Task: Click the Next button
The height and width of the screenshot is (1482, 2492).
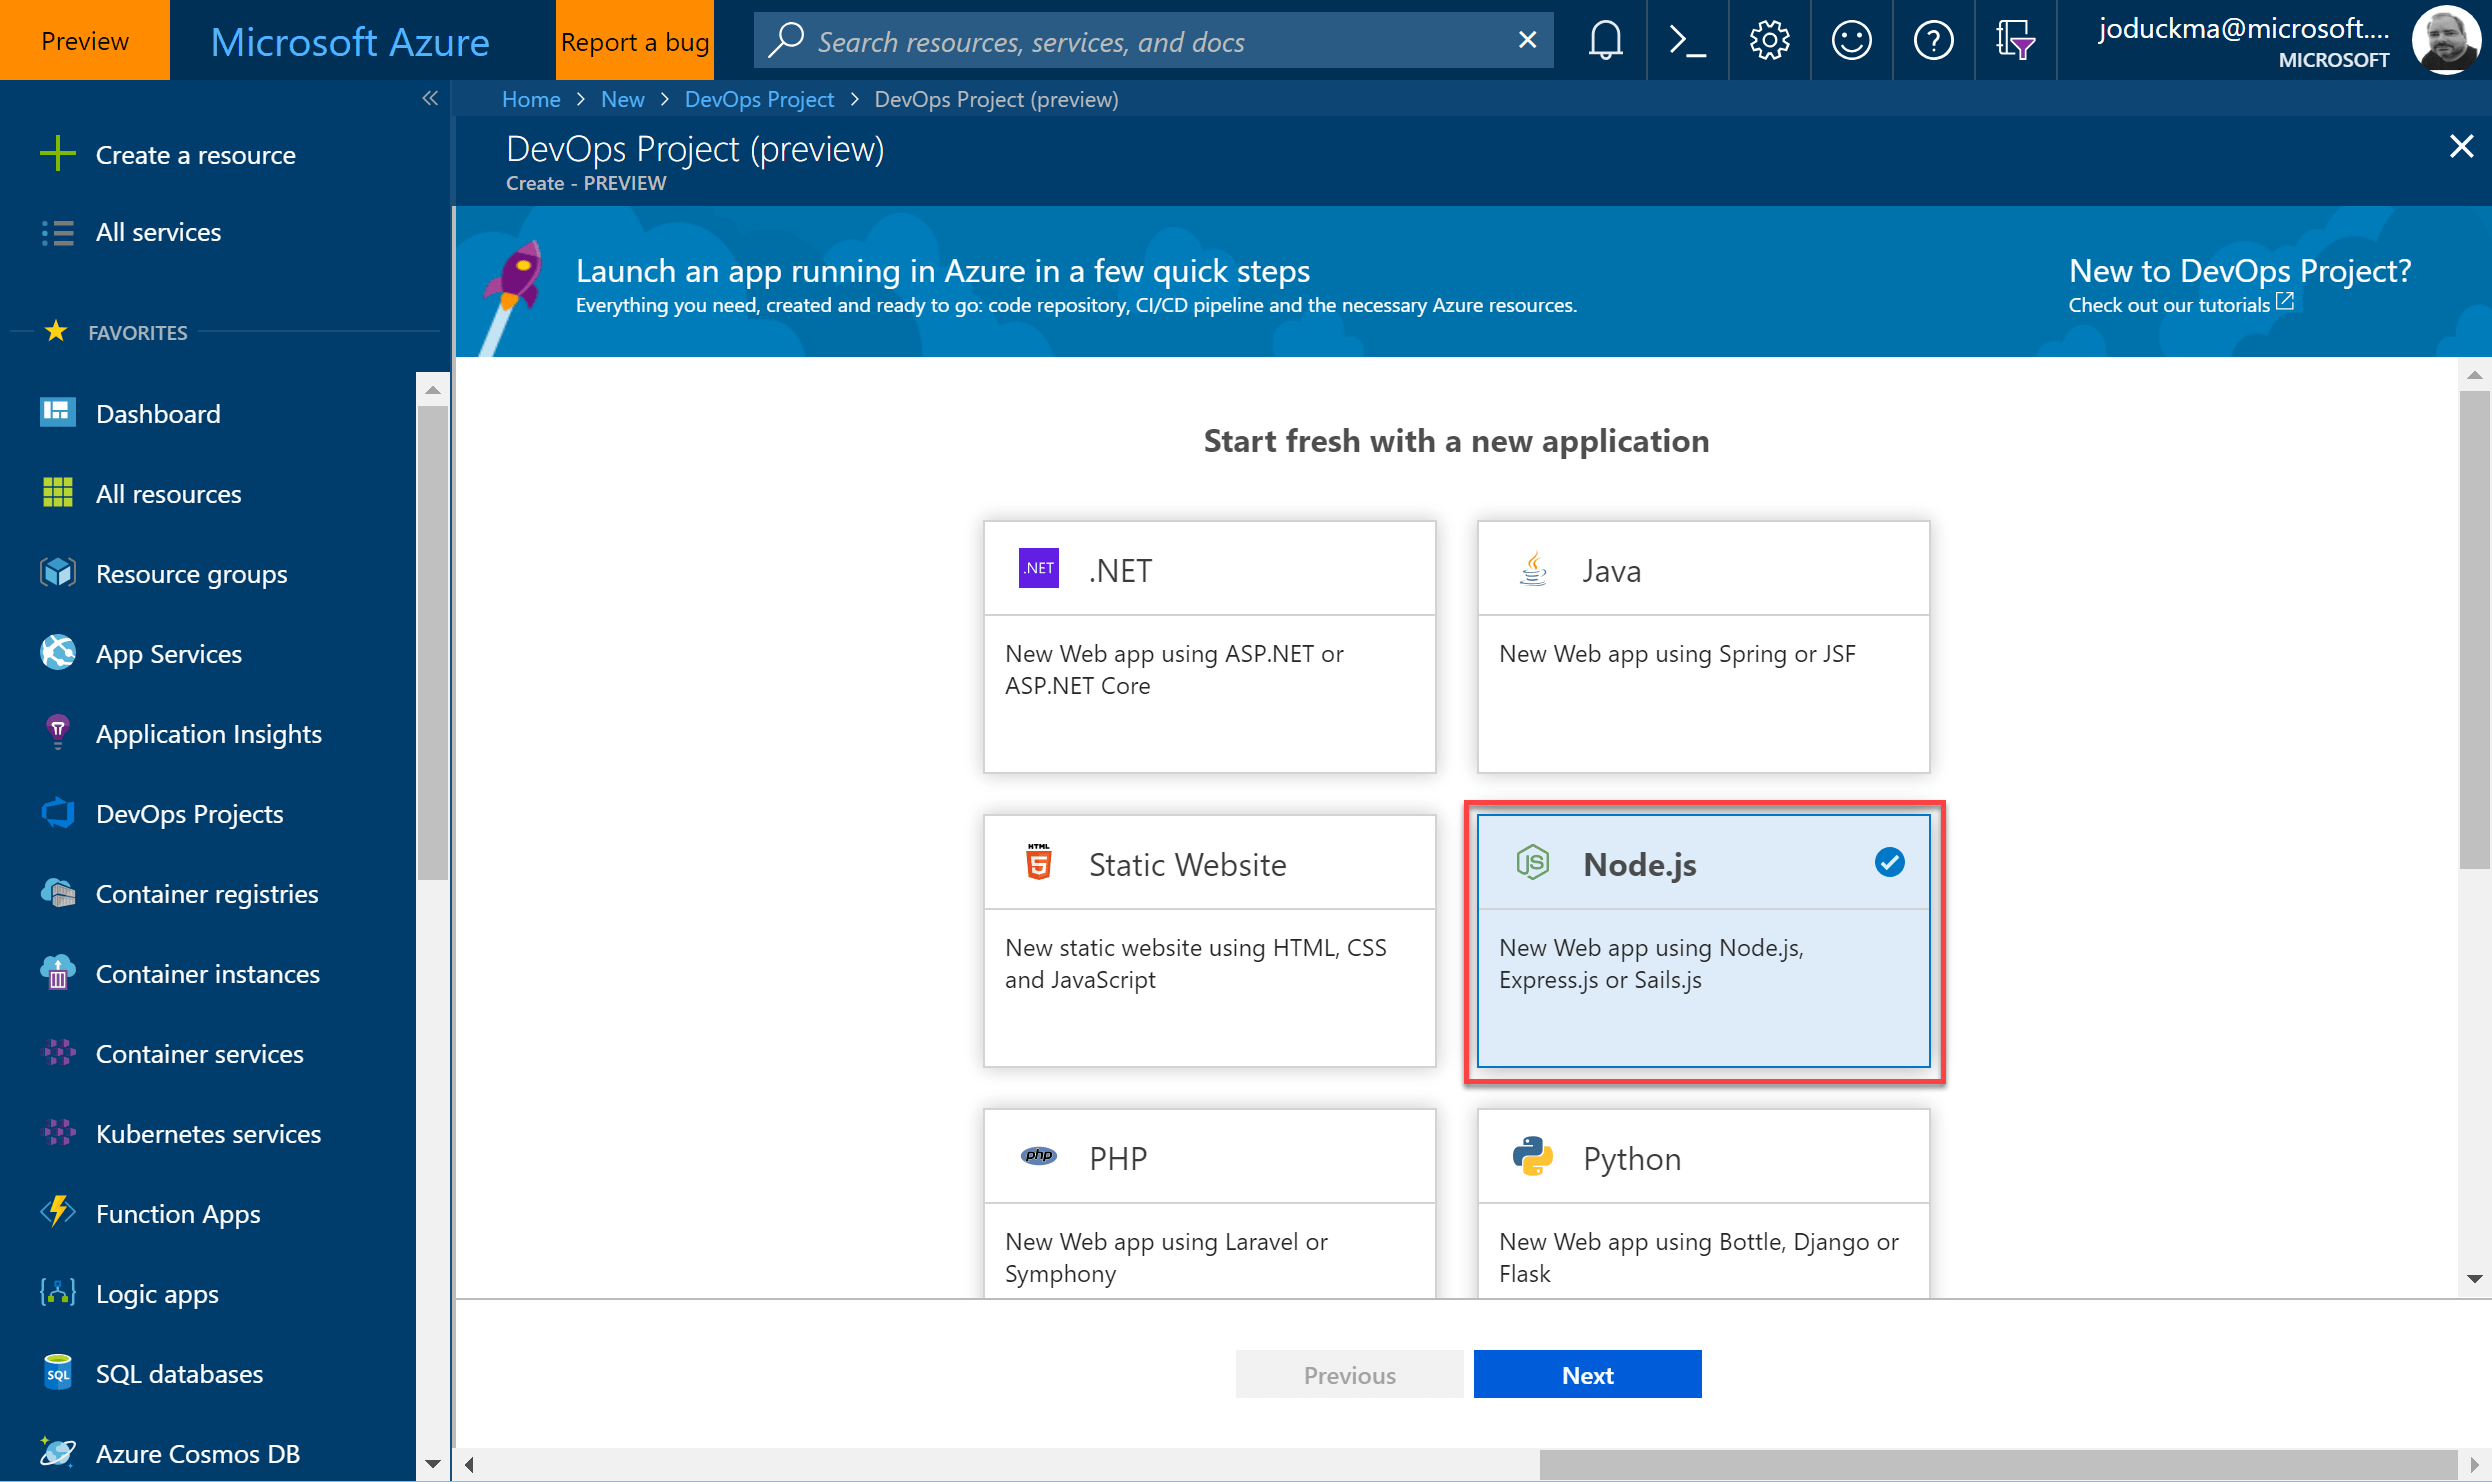Action: tap(1586, 1374)
